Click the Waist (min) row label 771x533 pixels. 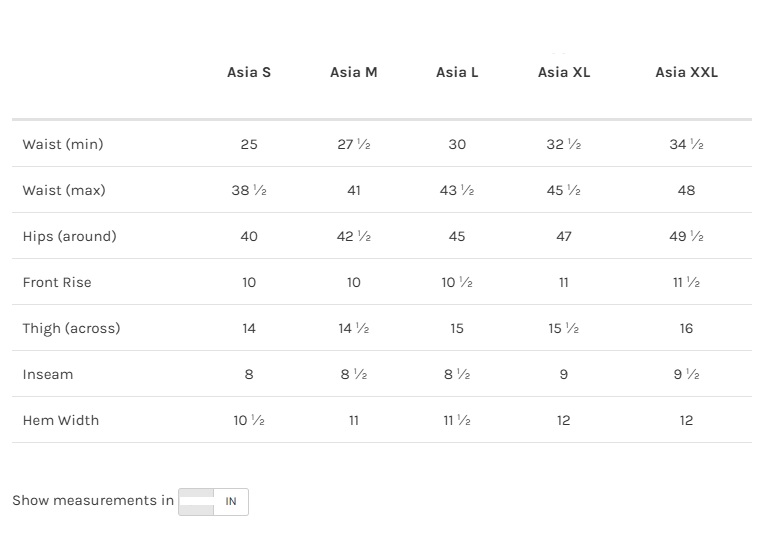[x=63, y=144]
